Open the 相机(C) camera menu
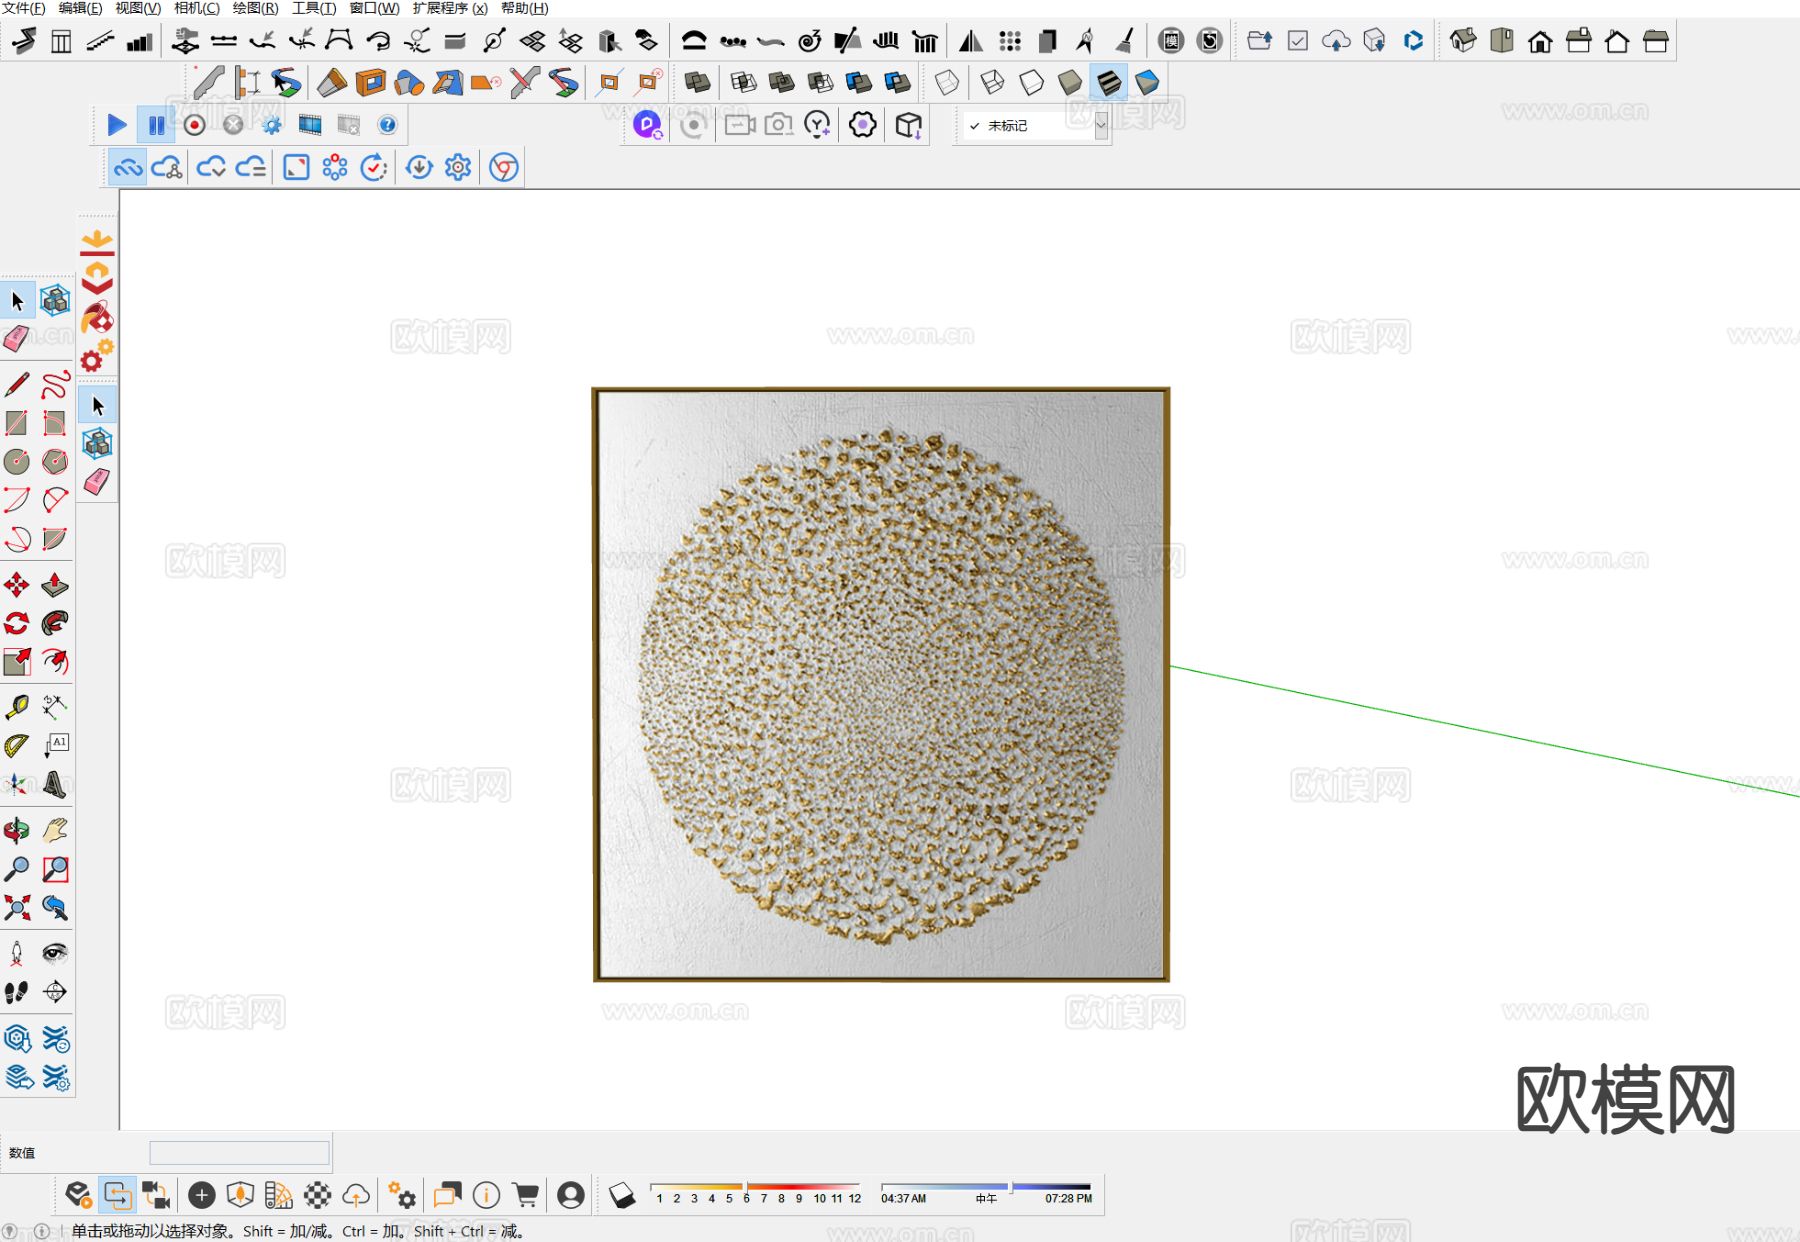Viewport: 1800px width, 1242px height. click(x=196, y=8)
